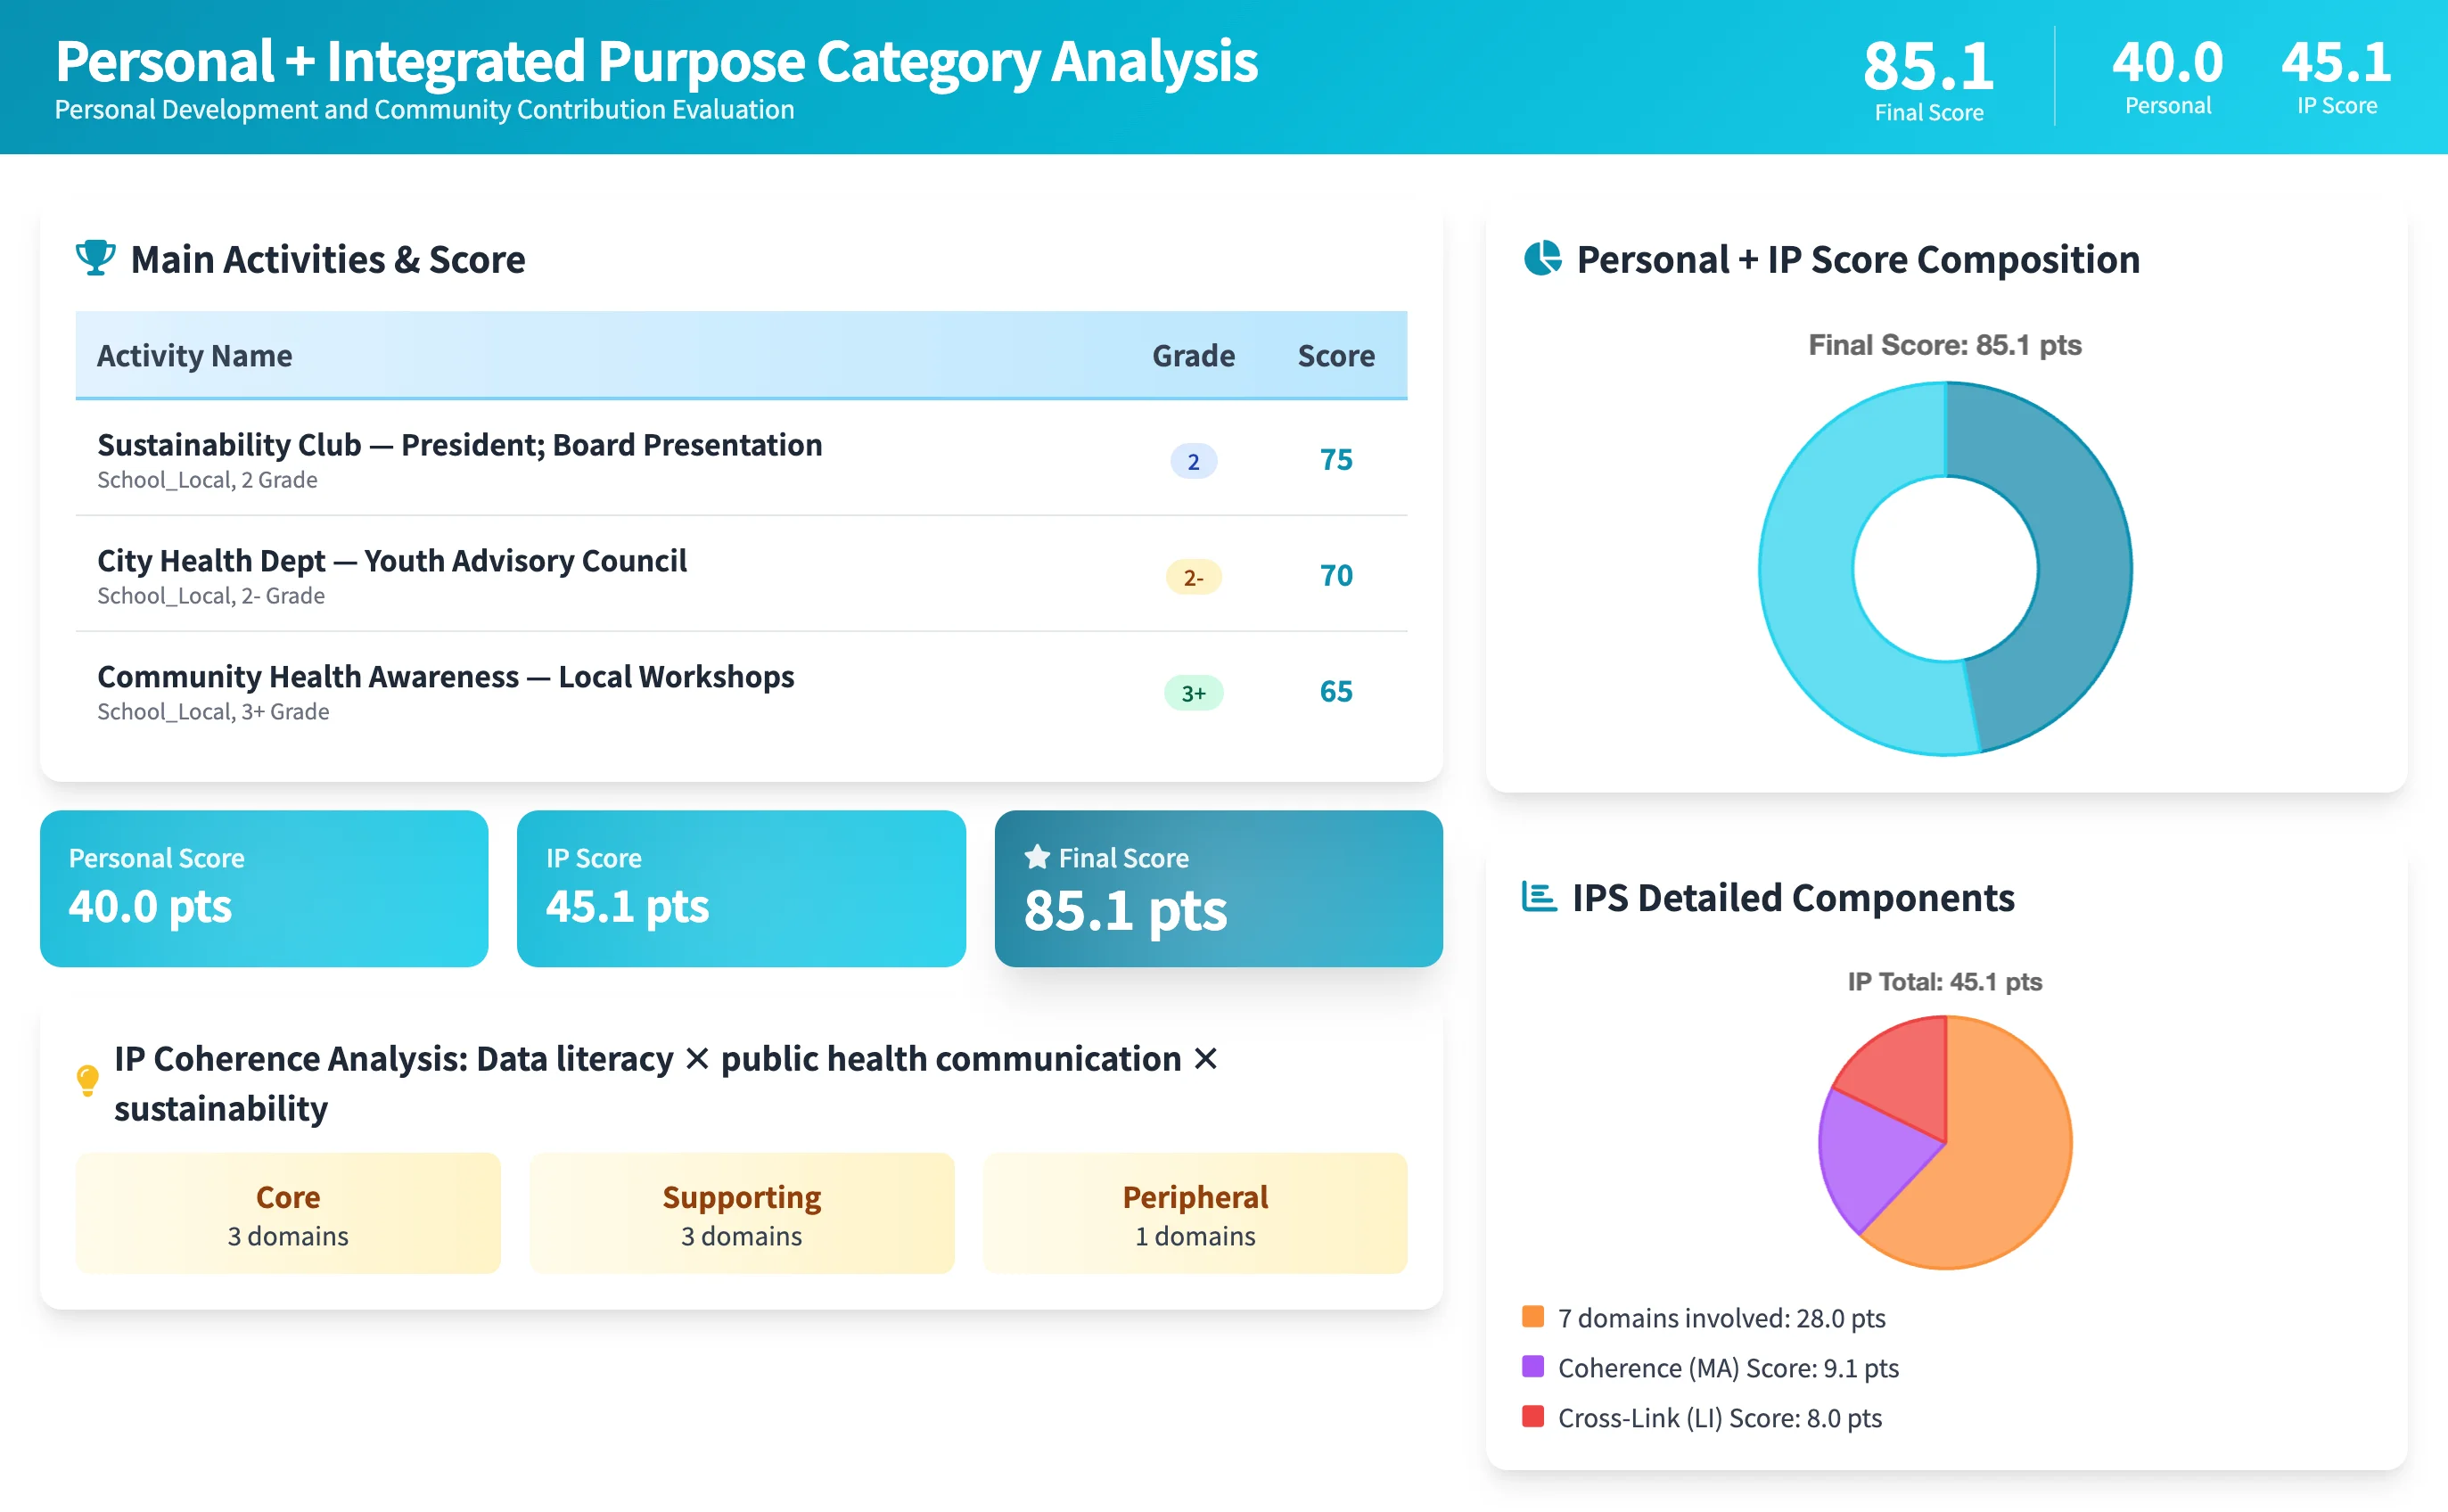This screenshot has width=2448, height=1512.
Task: Select the Grade column header
Action: 1193,355
